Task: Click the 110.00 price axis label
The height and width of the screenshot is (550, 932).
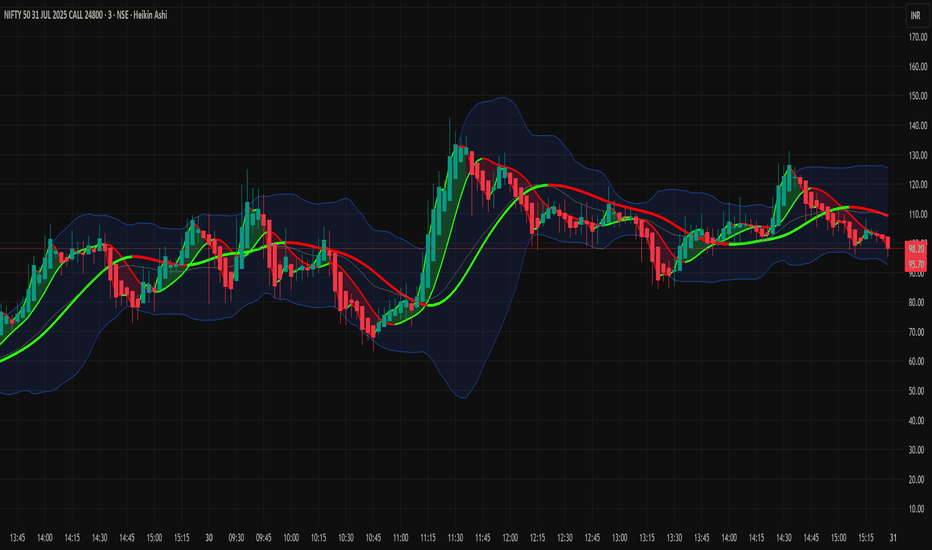Action: (918, 214)
